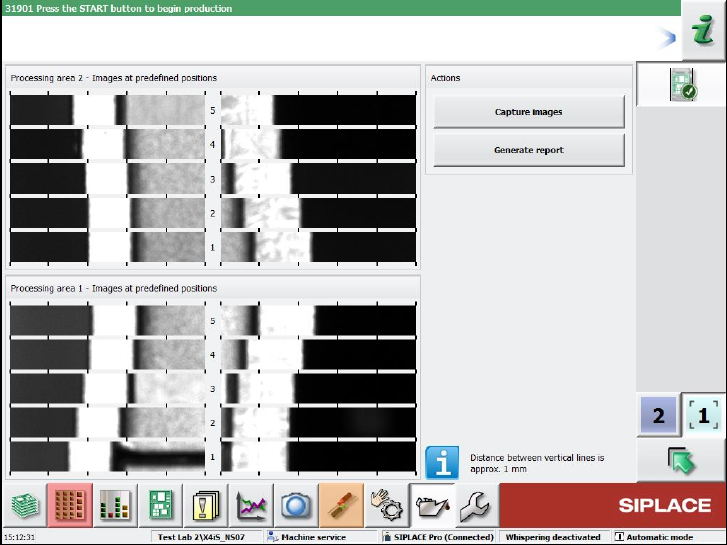Click image strip 2 in Processing area 1

tap(213, 423)
